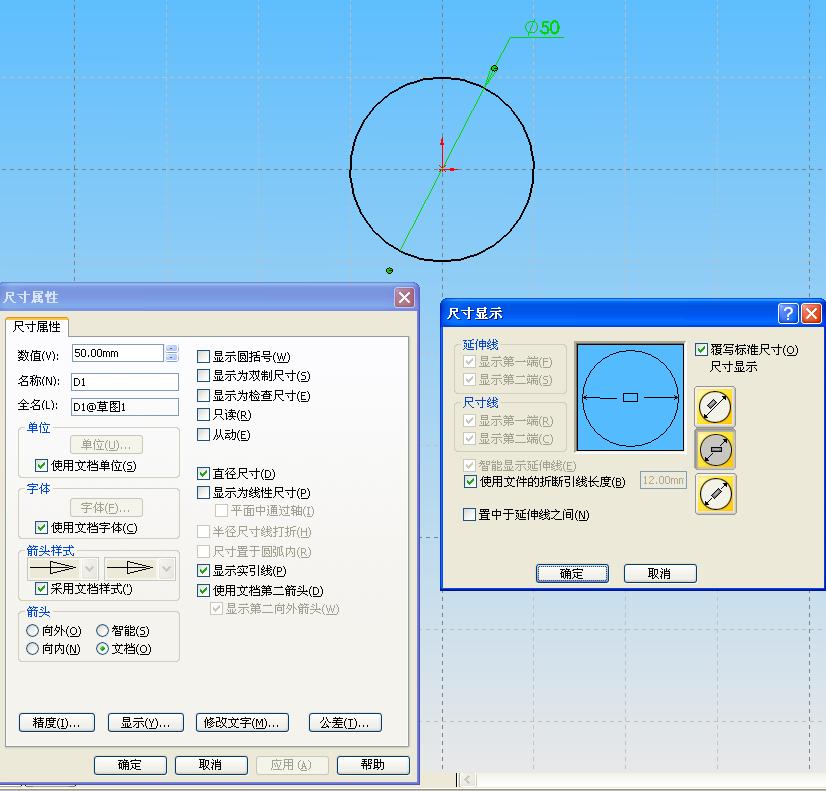Check the 从动(E) option
The image size is (826, 791).
click(x=203, y=434)
